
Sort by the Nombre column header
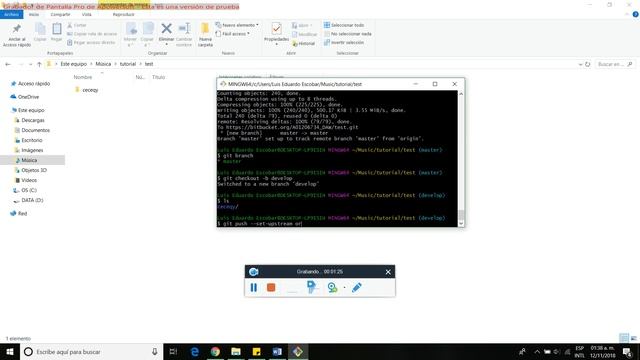coord(83,77)
